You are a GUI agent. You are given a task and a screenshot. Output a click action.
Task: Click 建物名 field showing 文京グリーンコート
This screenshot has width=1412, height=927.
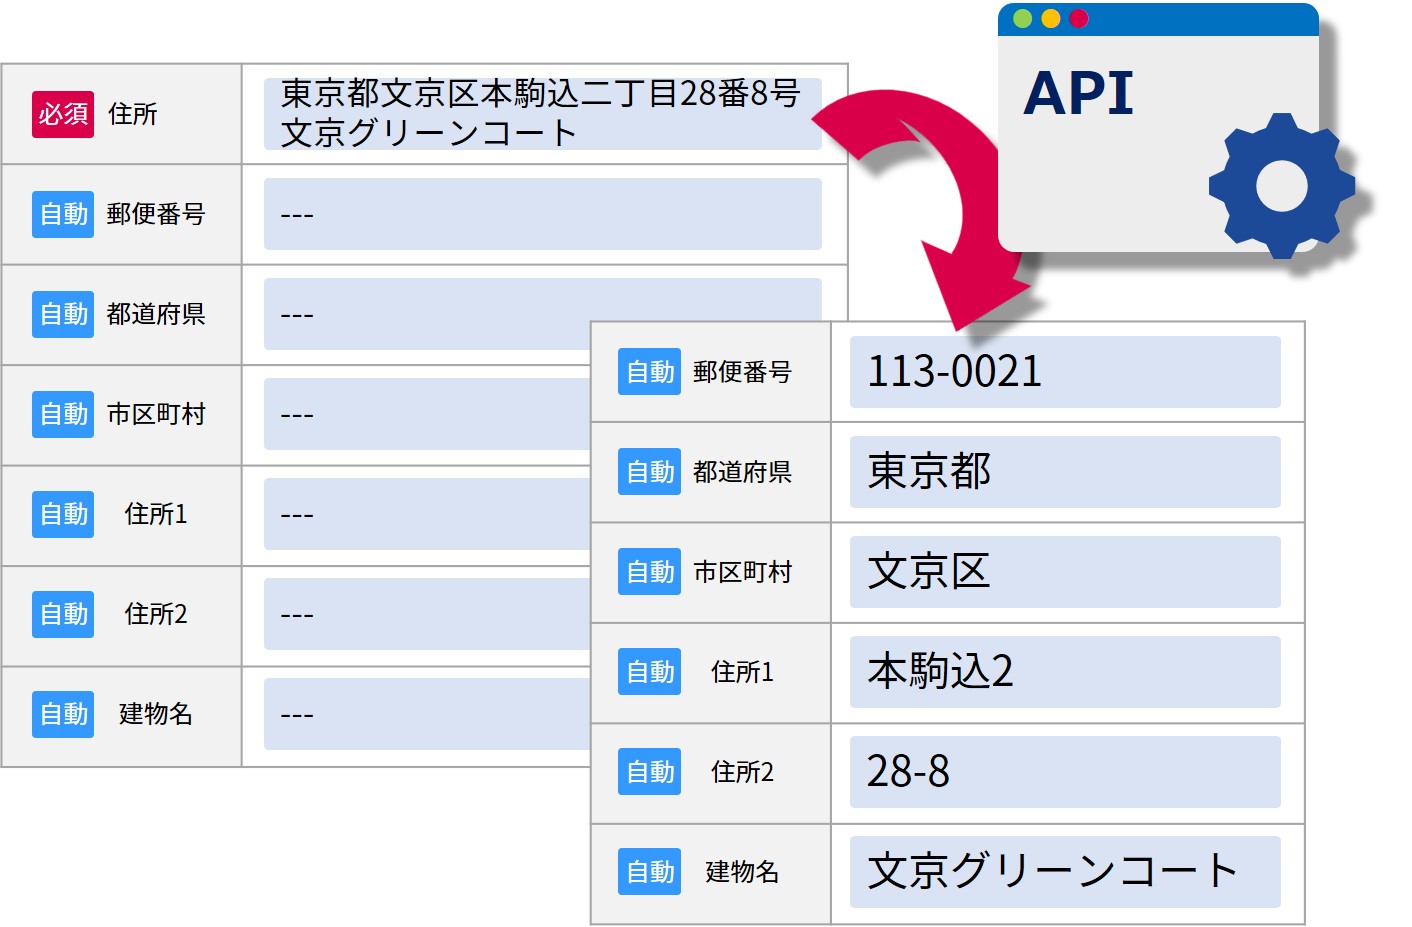(1064, 872)
